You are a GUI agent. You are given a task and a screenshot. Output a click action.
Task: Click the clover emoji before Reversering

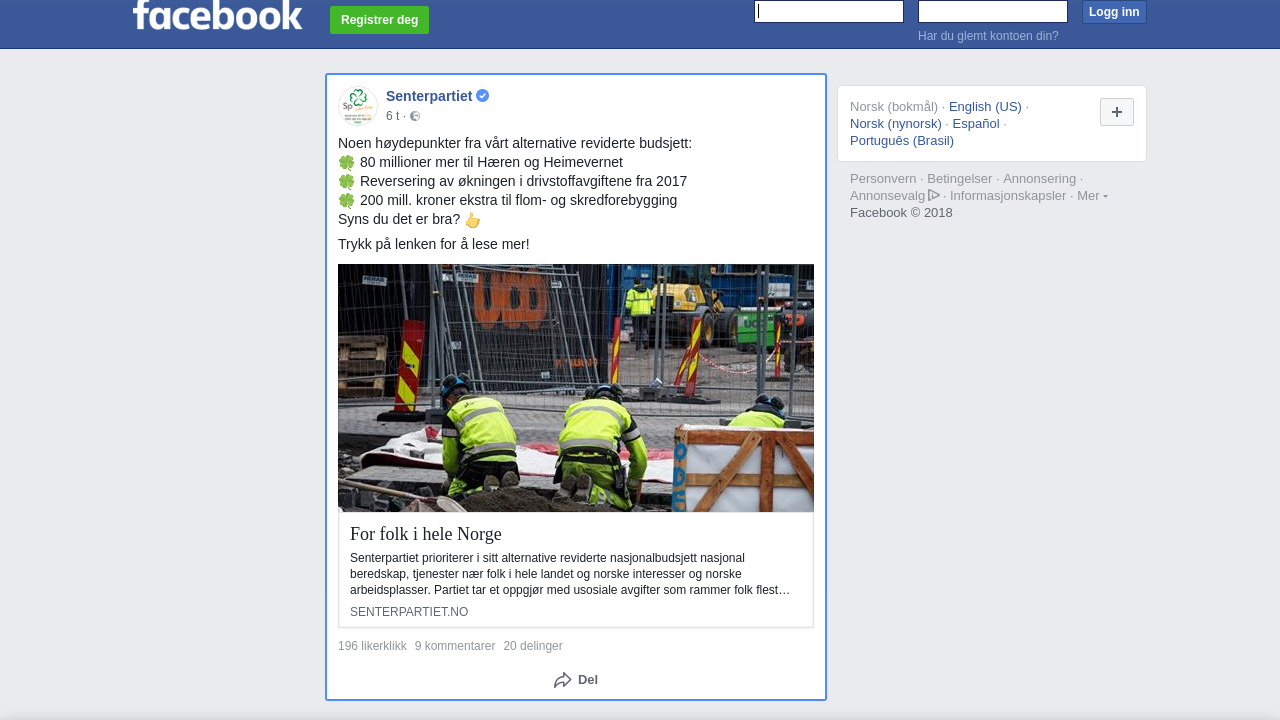(x=347, y=182)
